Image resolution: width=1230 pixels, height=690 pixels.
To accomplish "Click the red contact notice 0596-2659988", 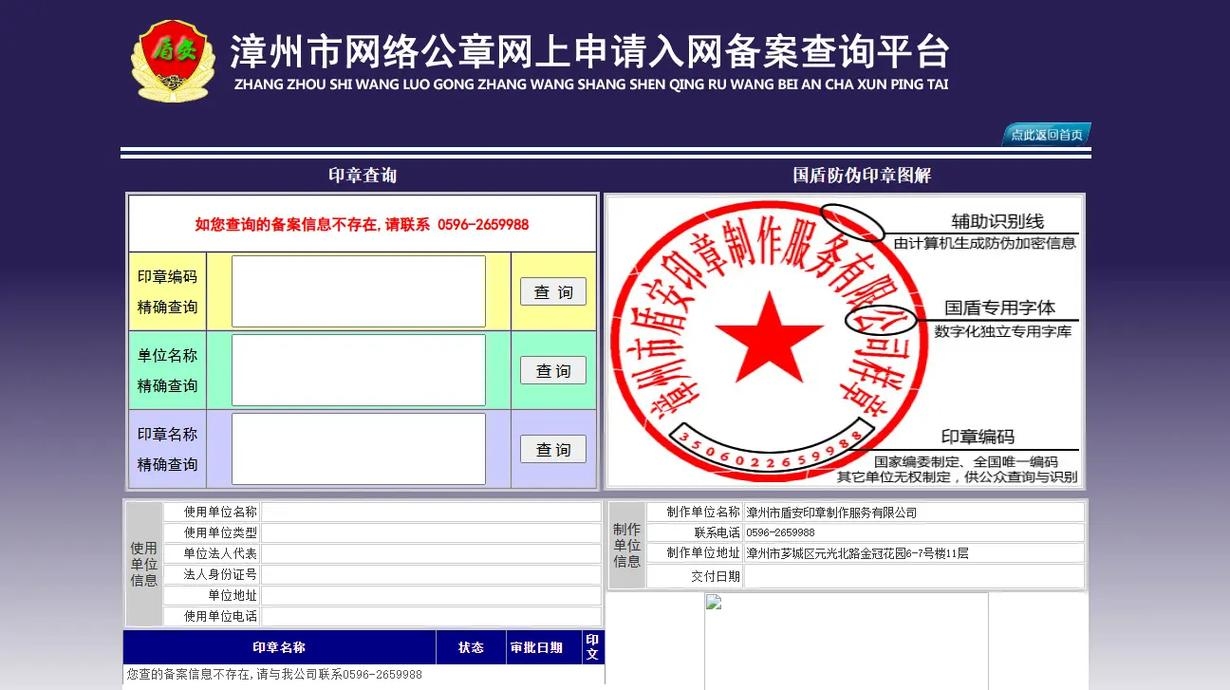I will point(362,224).
